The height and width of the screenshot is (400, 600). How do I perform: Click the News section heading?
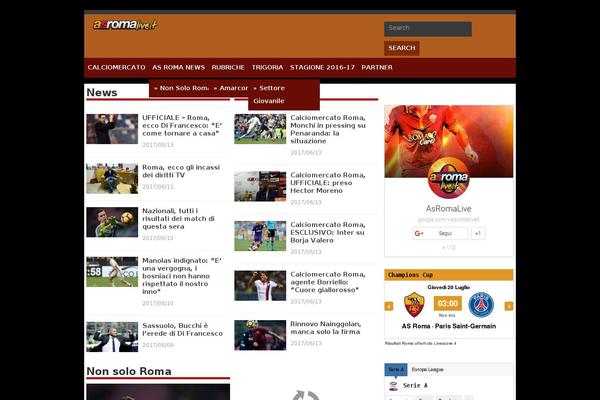102,93
